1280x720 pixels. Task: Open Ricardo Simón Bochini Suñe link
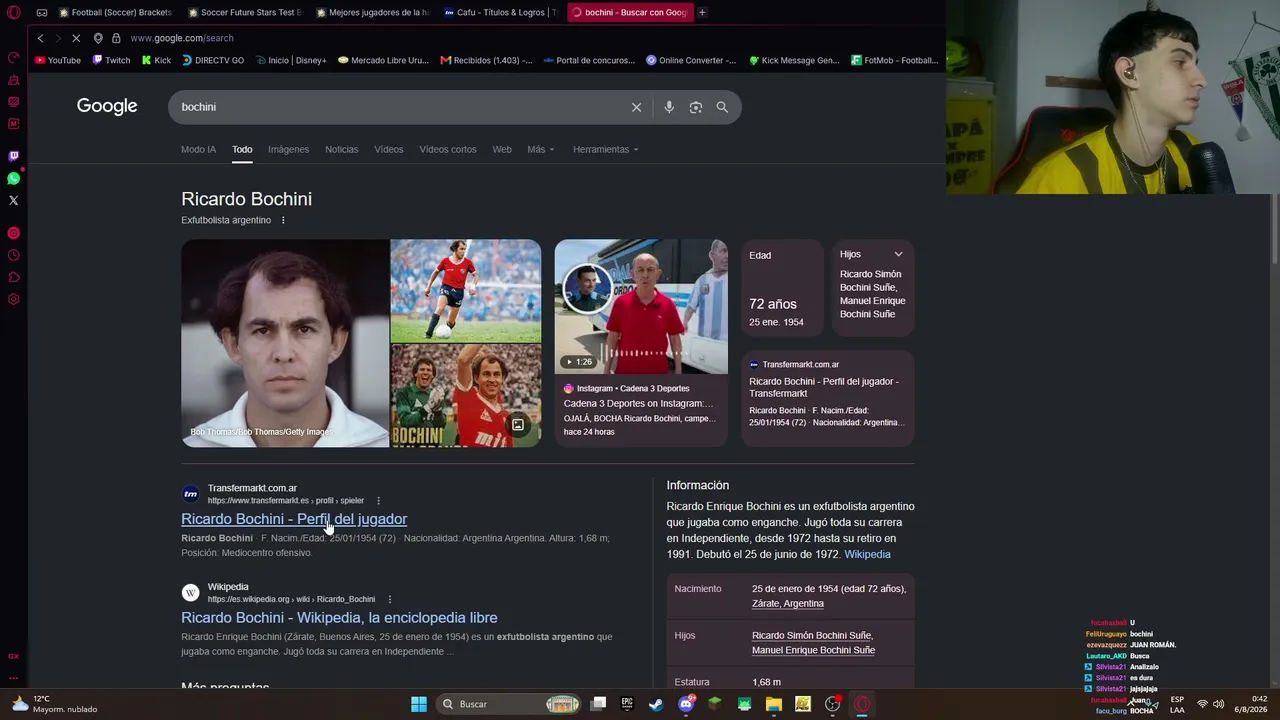click(x=812, y=636)
